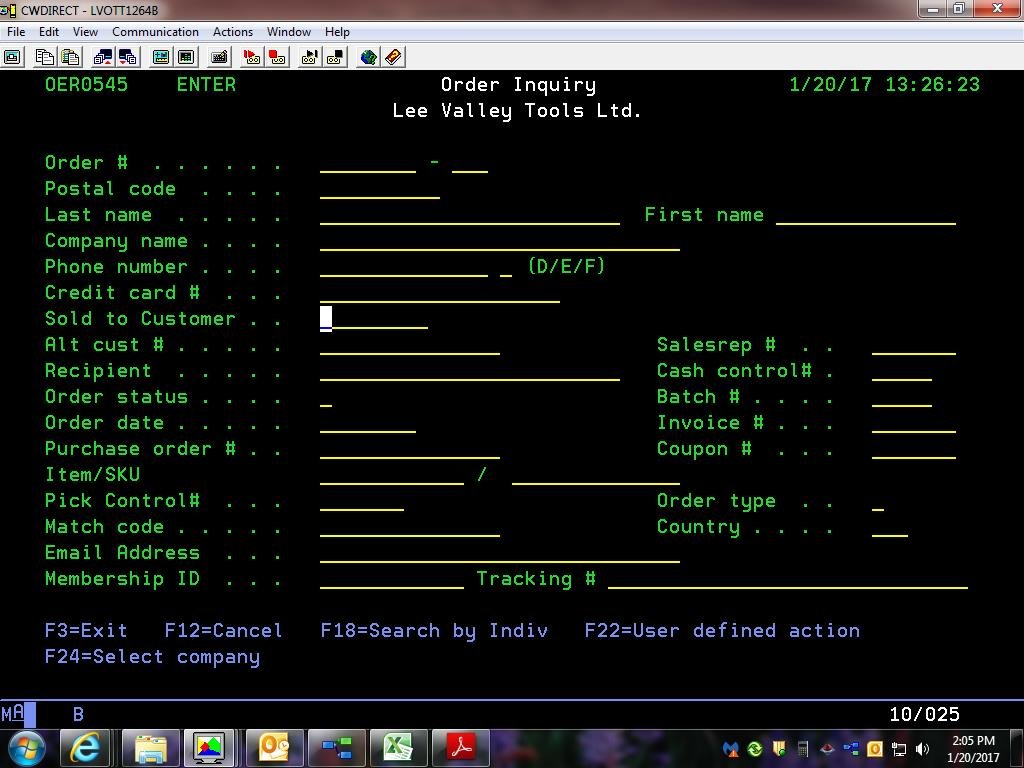Image resolution: width=1024 pixels, height=768 pixels.
Task: Click the Receive File from Host icon
Action: point(128,57)
